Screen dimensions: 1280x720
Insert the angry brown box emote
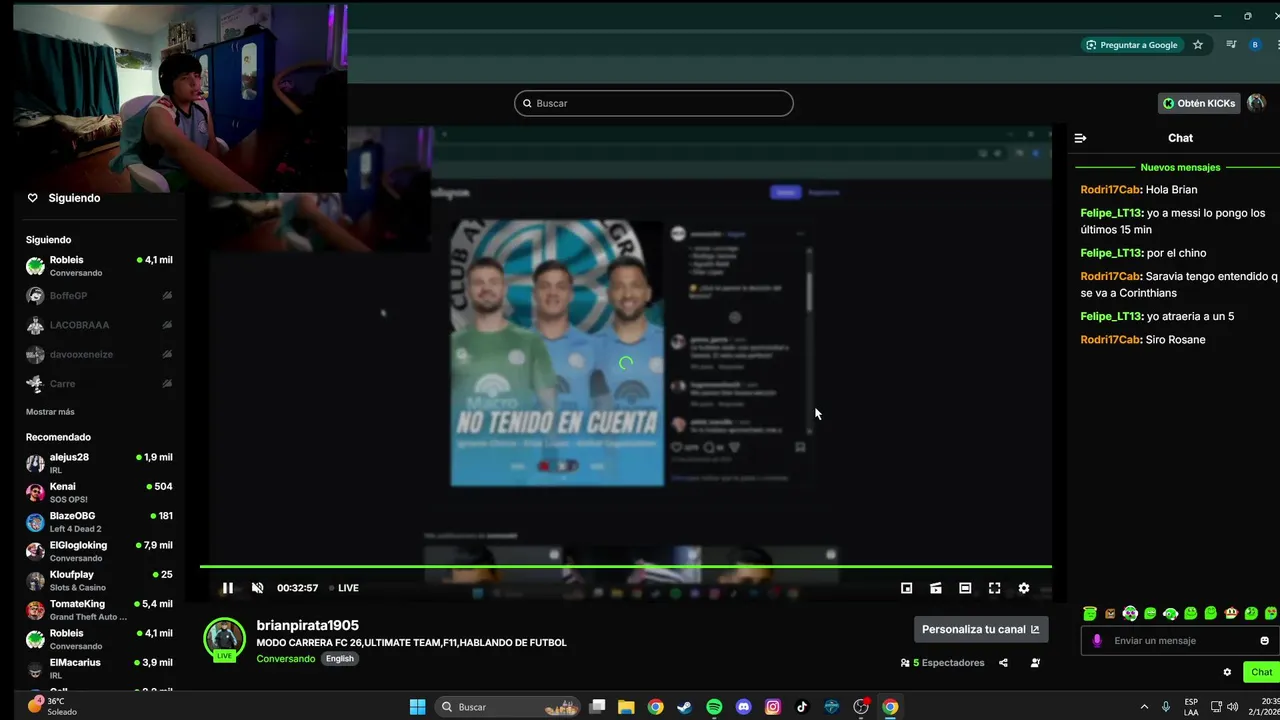pyautogui.click(x=1110, y=613)
